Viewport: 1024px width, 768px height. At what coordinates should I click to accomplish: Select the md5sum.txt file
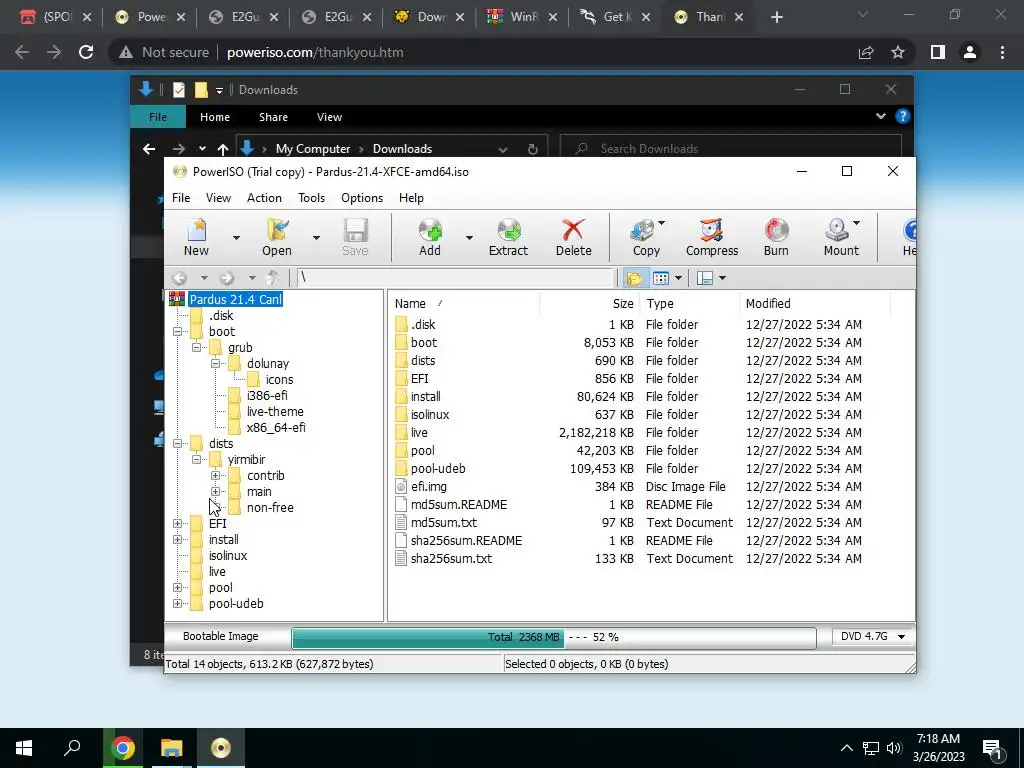(443, 522)
